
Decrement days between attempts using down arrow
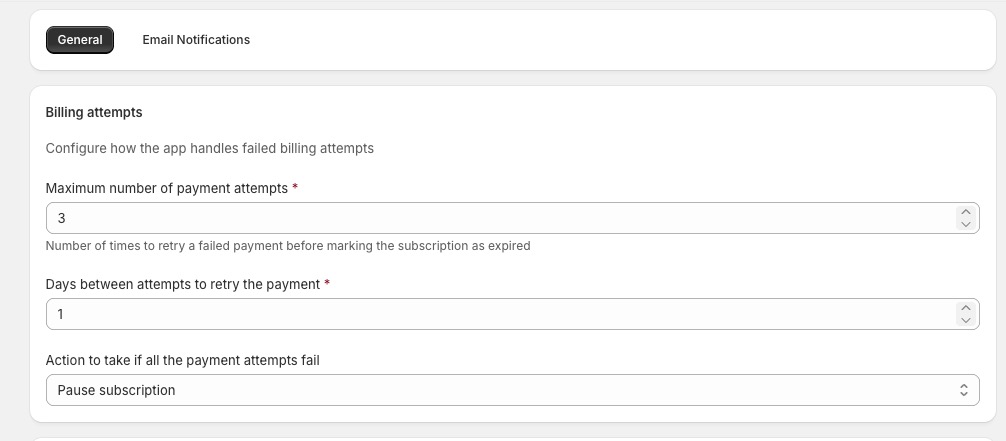(x=964, y=320)
